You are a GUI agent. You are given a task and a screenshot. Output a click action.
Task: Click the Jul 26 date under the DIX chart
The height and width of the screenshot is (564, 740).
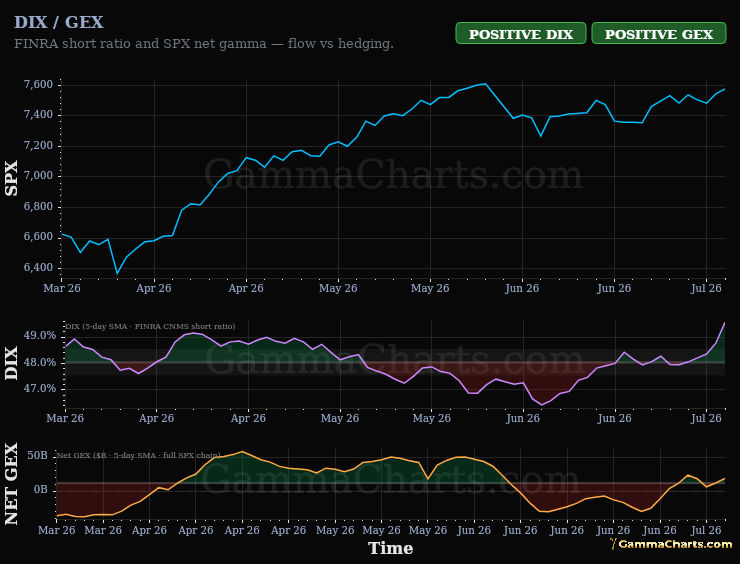click(x=706, y=418)
